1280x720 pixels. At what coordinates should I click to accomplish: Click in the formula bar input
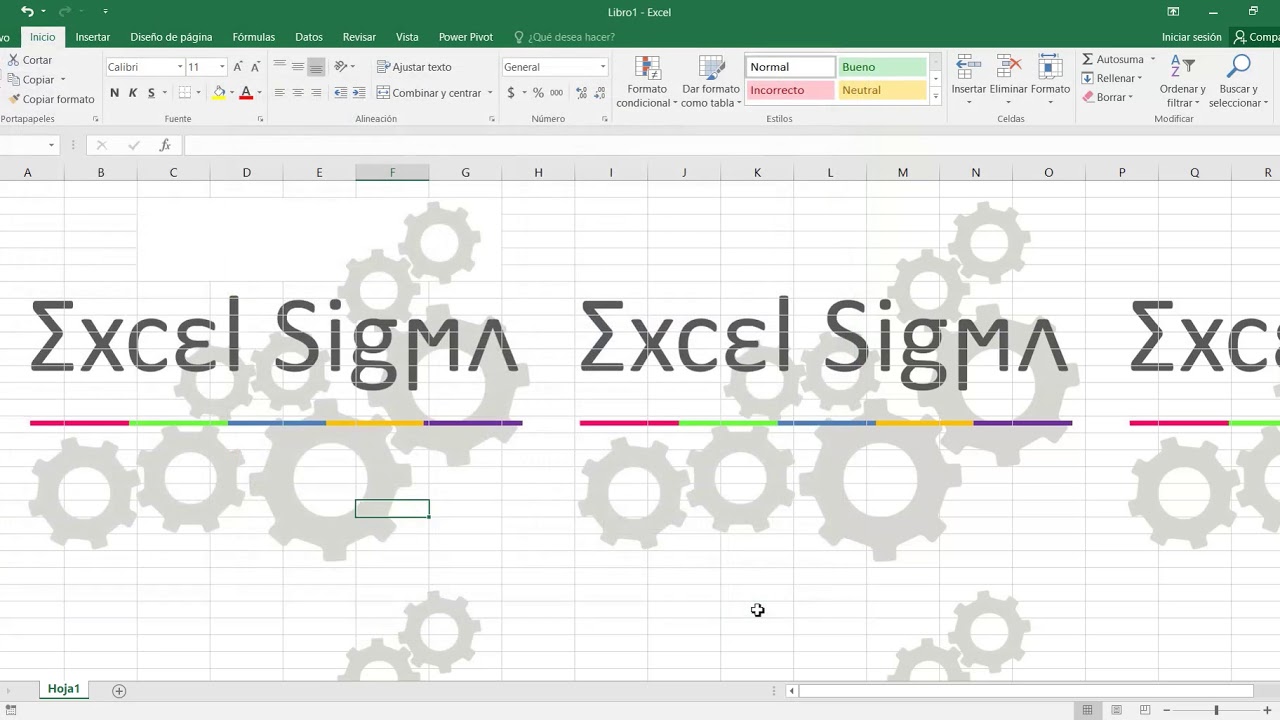[x=730, y=145]
